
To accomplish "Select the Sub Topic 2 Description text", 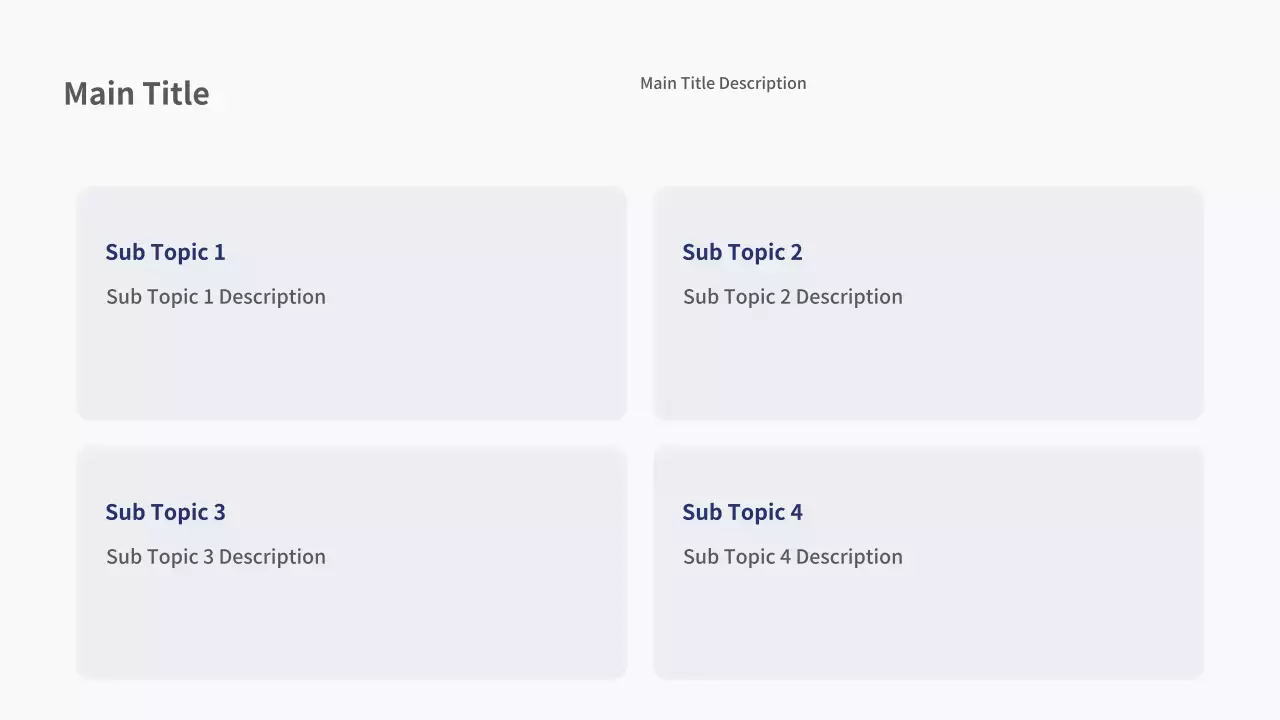I will (x=792, y=297).
